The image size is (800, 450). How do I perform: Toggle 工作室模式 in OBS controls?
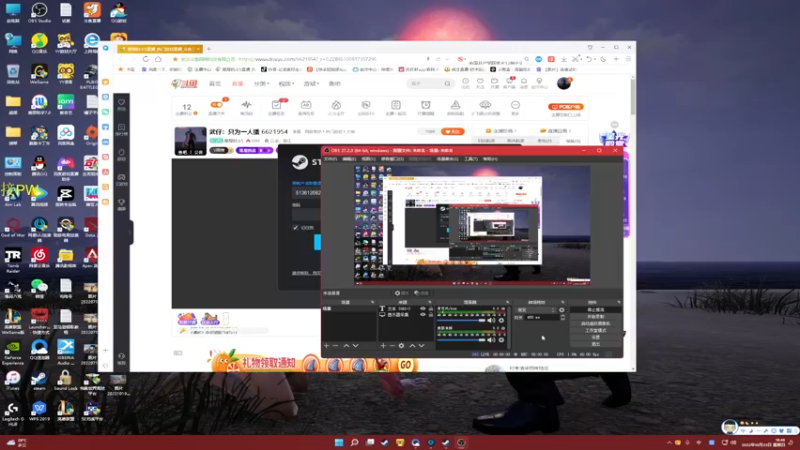(595, 330)
